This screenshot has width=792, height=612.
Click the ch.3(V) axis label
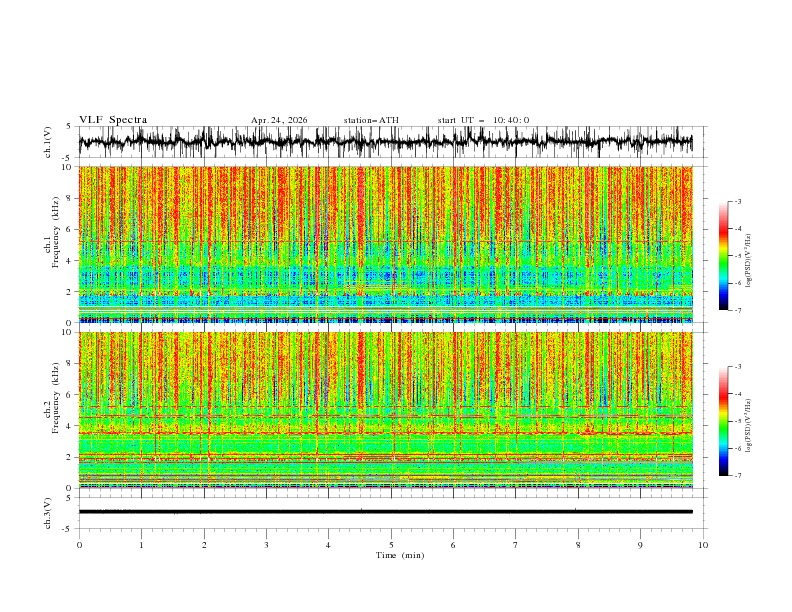click(x=48, y=513)
